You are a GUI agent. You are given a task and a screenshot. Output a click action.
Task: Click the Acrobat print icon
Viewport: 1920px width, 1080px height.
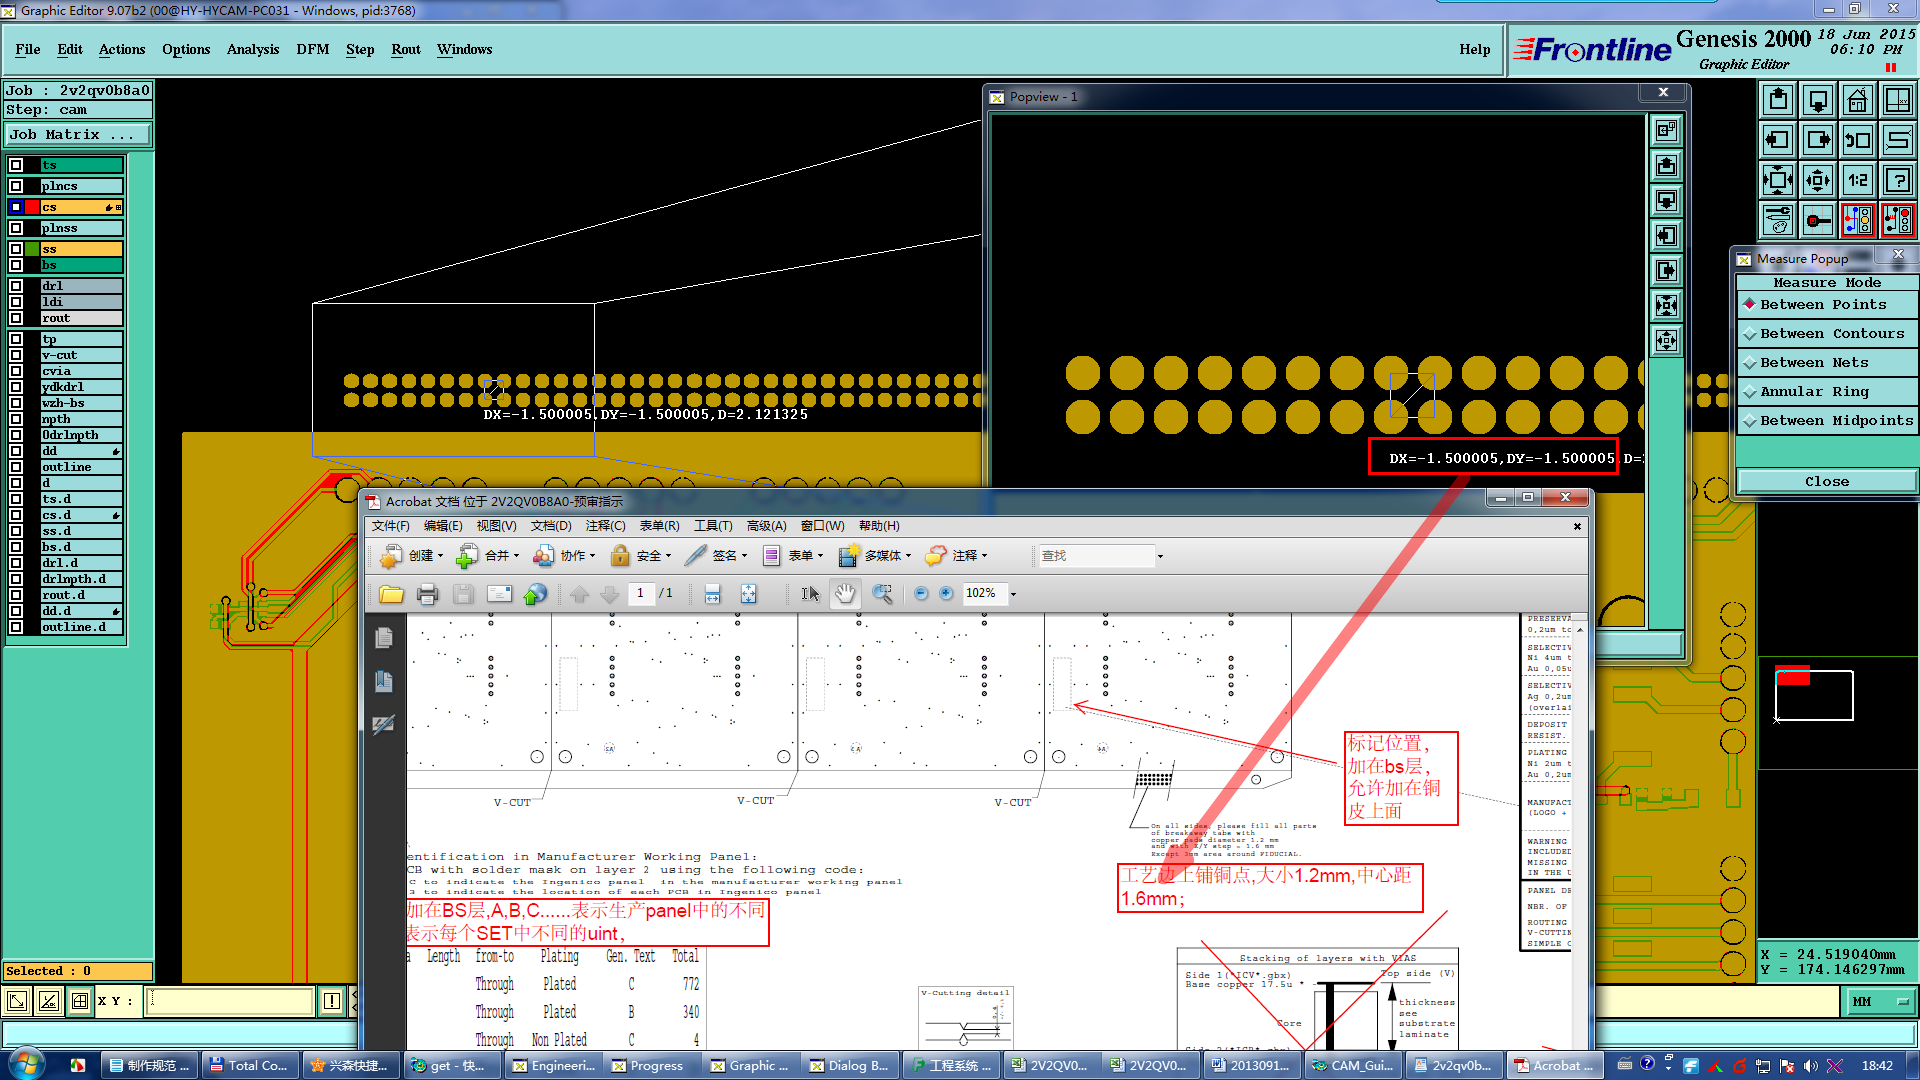coord(427,594)
